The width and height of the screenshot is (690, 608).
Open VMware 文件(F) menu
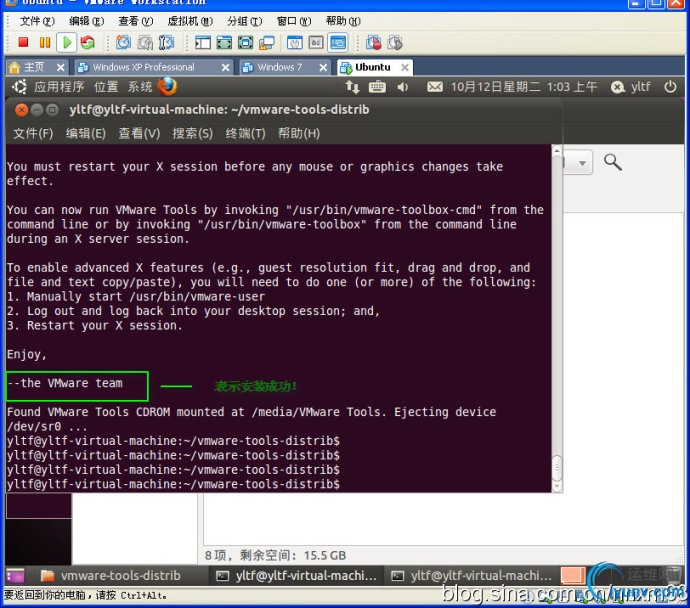click(x=37, y=21)
